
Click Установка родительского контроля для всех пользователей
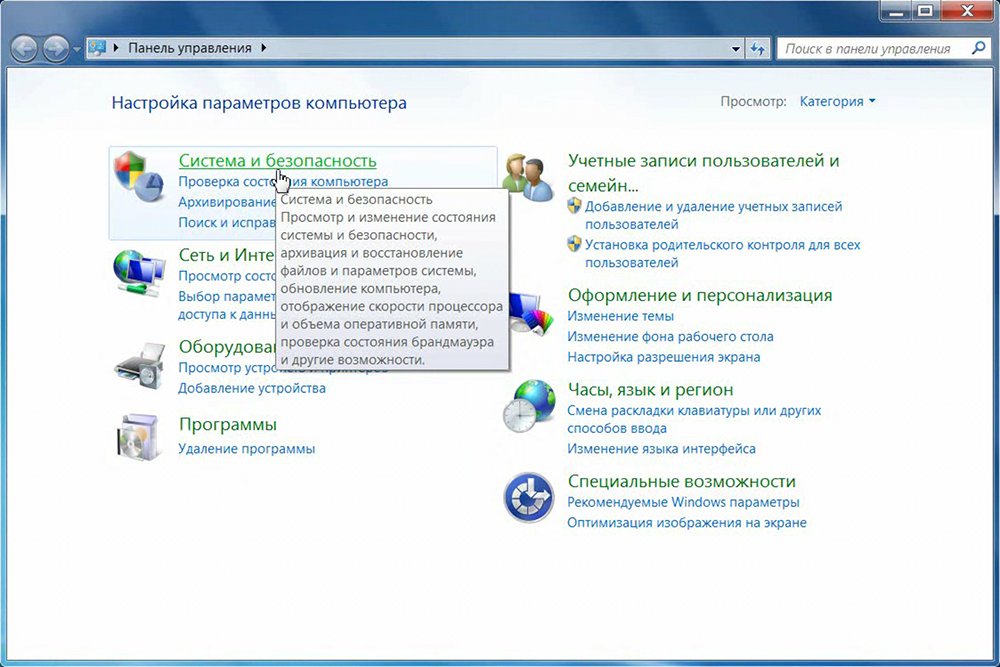click(x=723, y=254)
